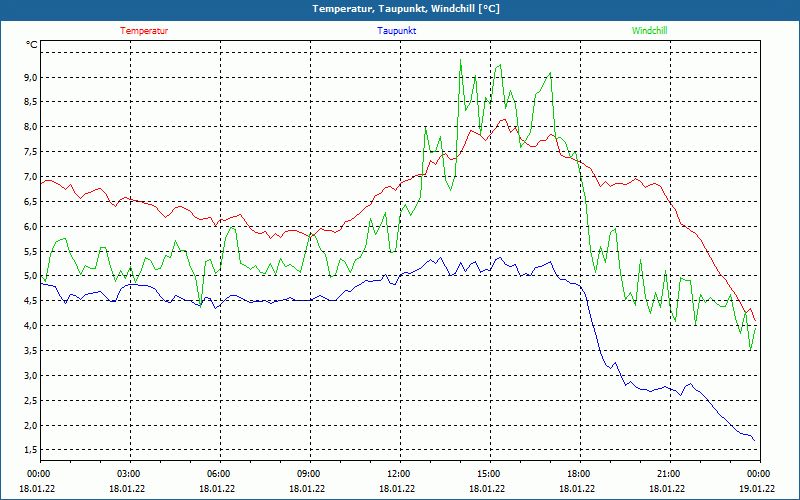The image size is (800, 500).
Task: Click the °C unit label on the axis
Action: 32,45
